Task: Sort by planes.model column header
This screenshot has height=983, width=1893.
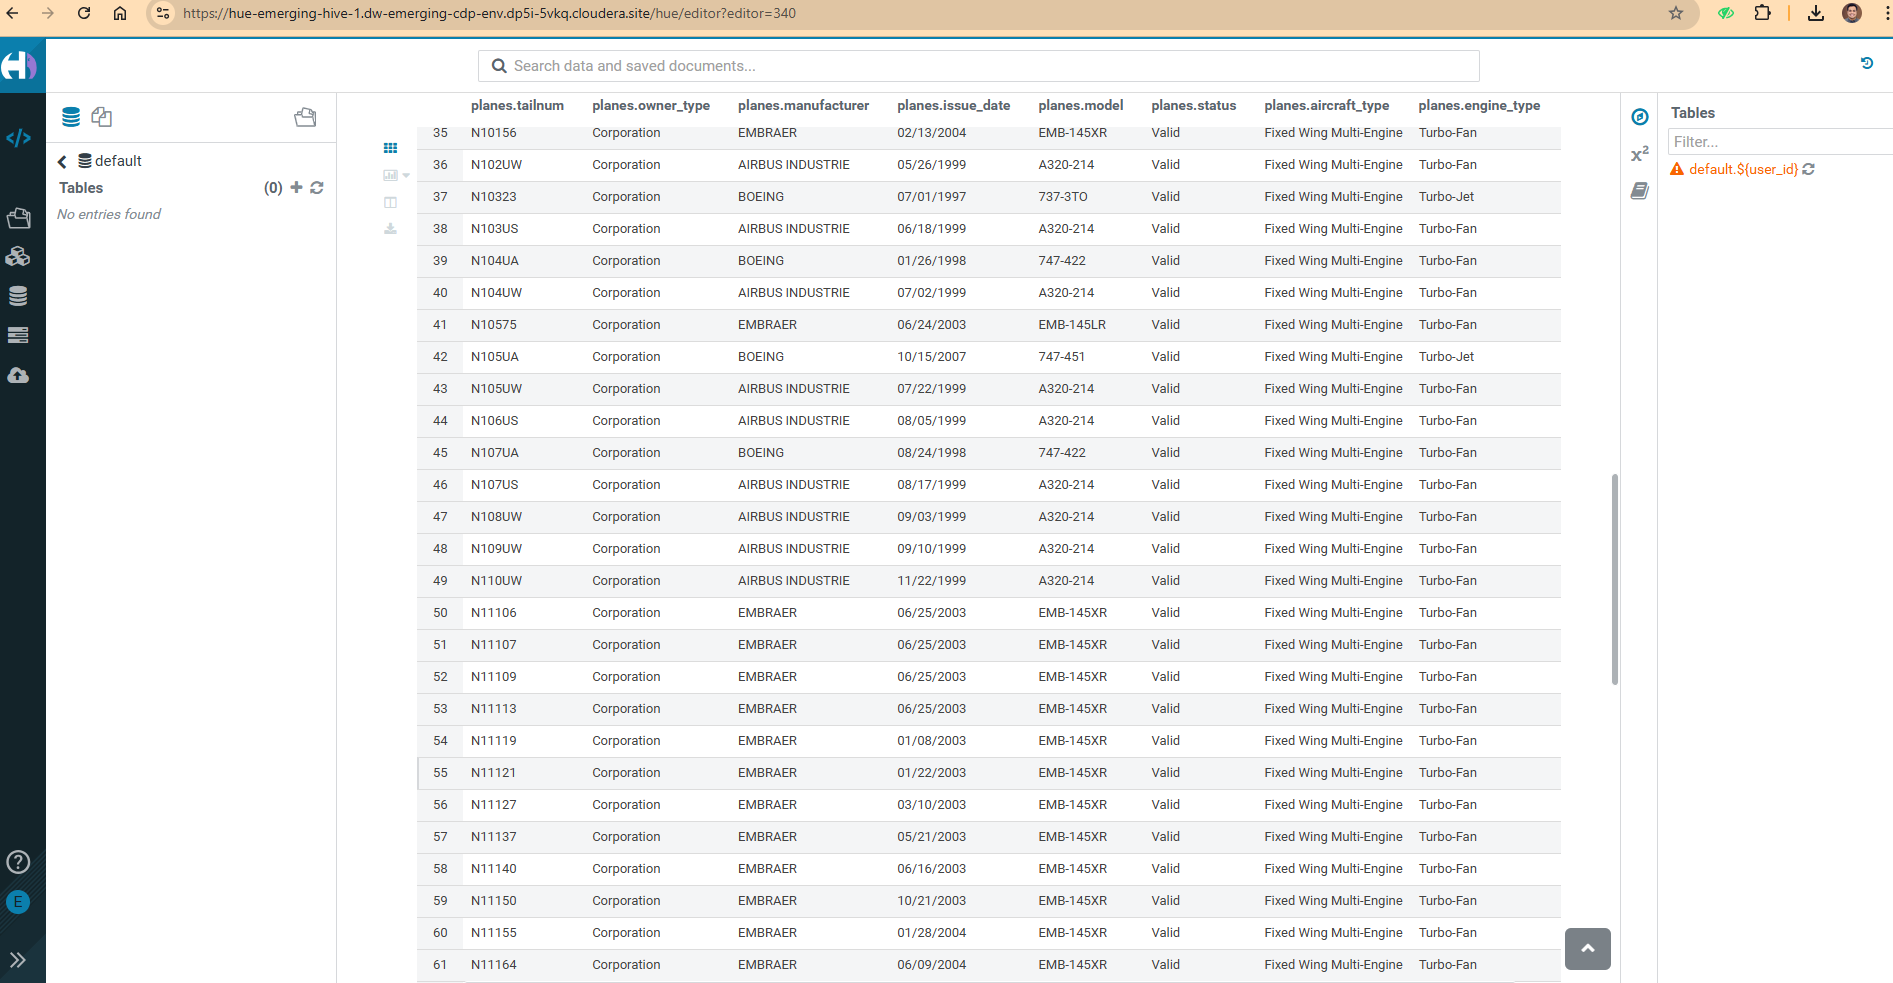Action: (x=1080, y=105)
